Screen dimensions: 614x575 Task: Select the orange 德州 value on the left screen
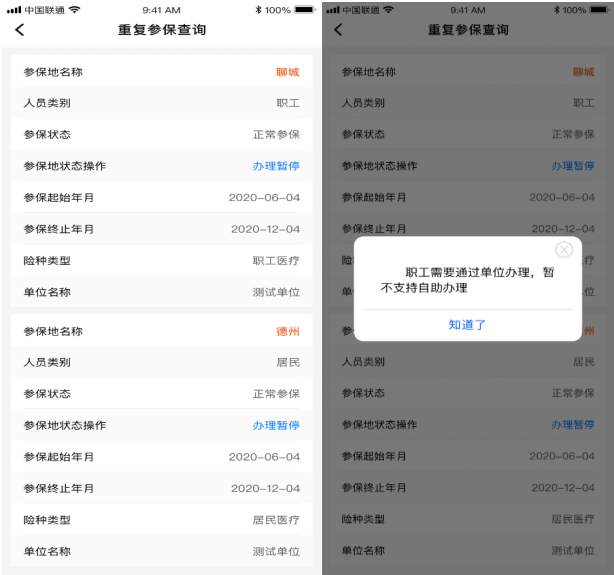tap(287, 331)
